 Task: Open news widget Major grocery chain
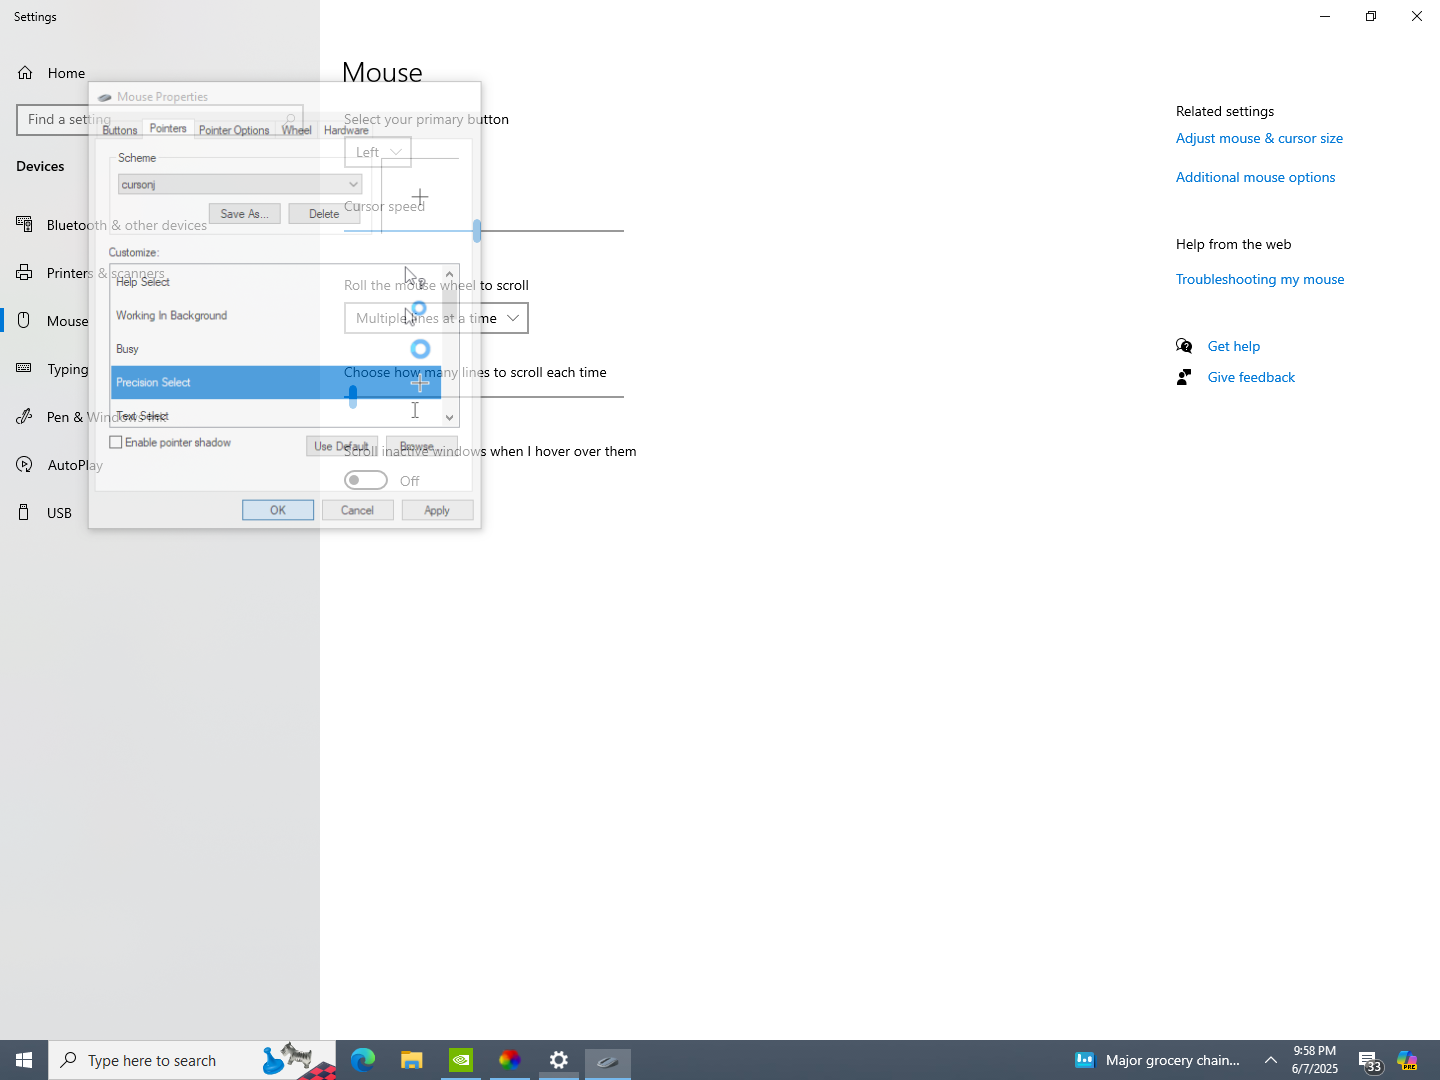[1157, 1060]
